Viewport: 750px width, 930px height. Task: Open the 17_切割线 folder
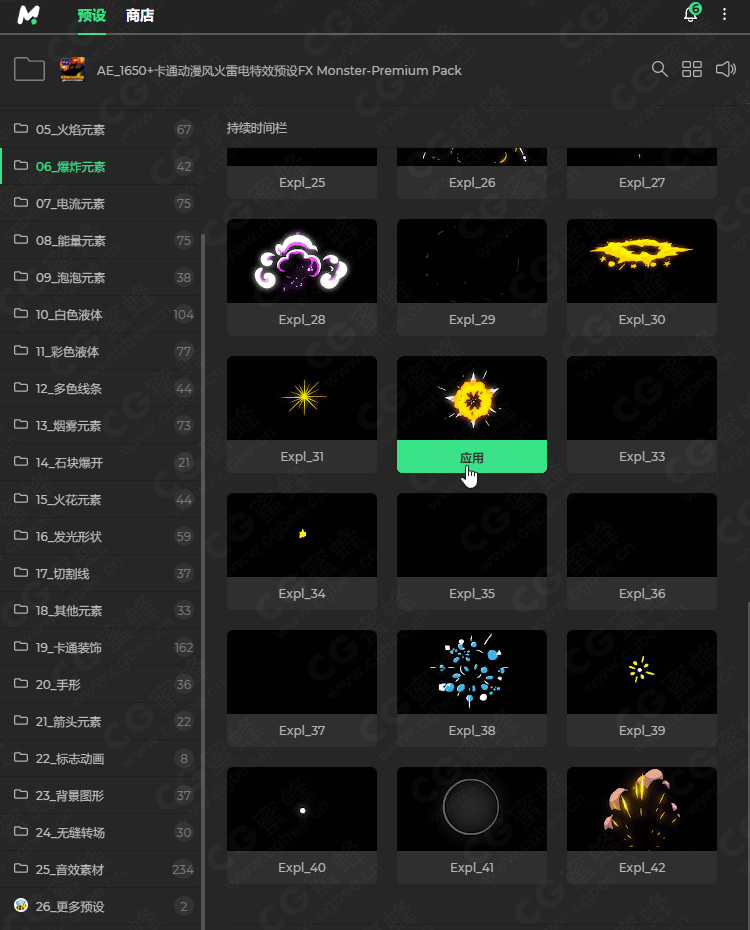100,574
